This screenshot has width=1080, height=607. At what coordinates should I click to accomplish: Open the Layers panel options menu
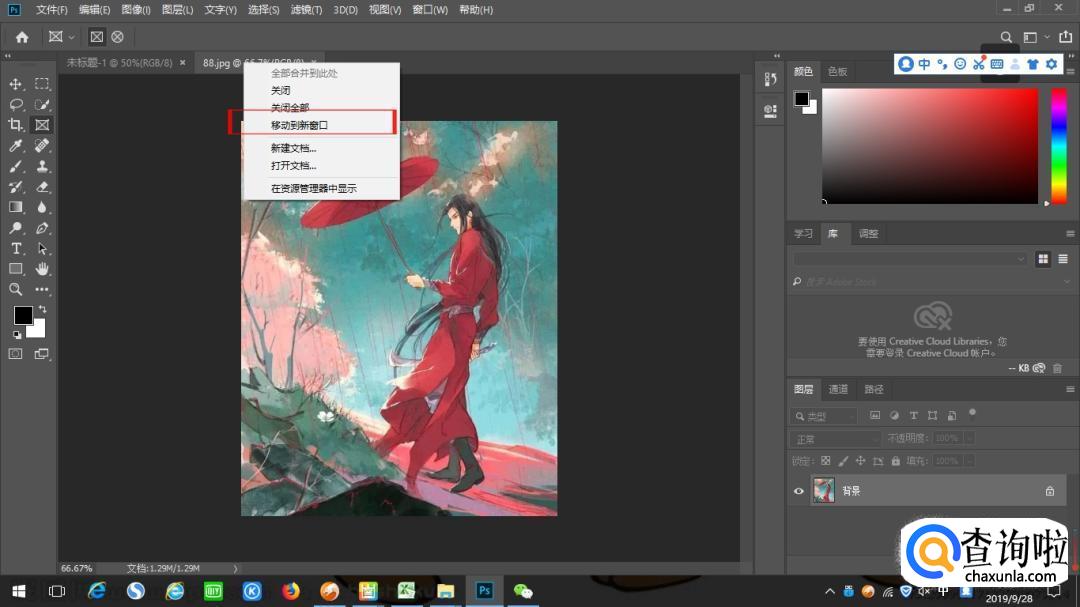(1070, 389)
